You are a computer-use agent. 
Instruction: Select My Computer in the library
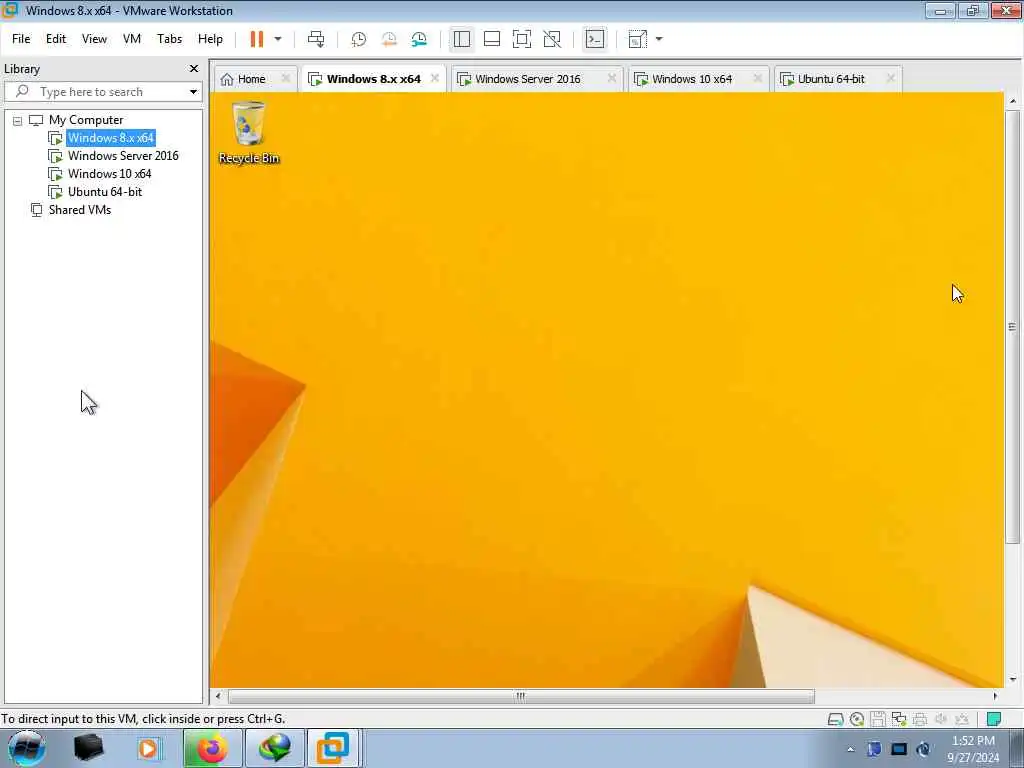pos(86,120)
